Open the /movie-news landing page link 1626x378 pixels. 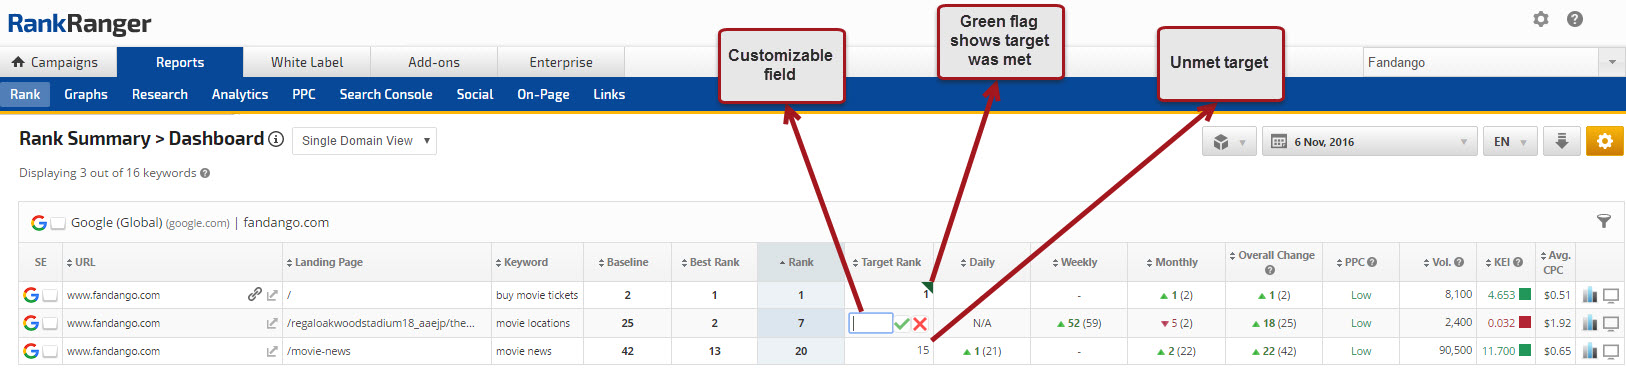pyautogui.click(x=319, y=351)
